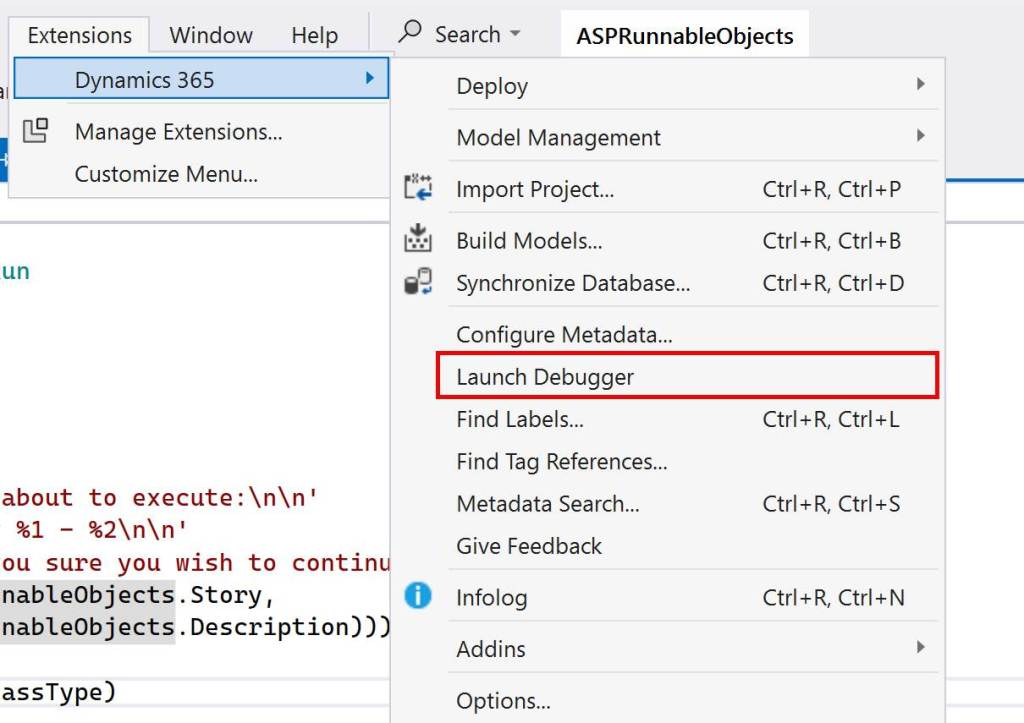Expand the Deploy submenu arrow
This screenshot has height=723, width=1024.
coord(921,85)
